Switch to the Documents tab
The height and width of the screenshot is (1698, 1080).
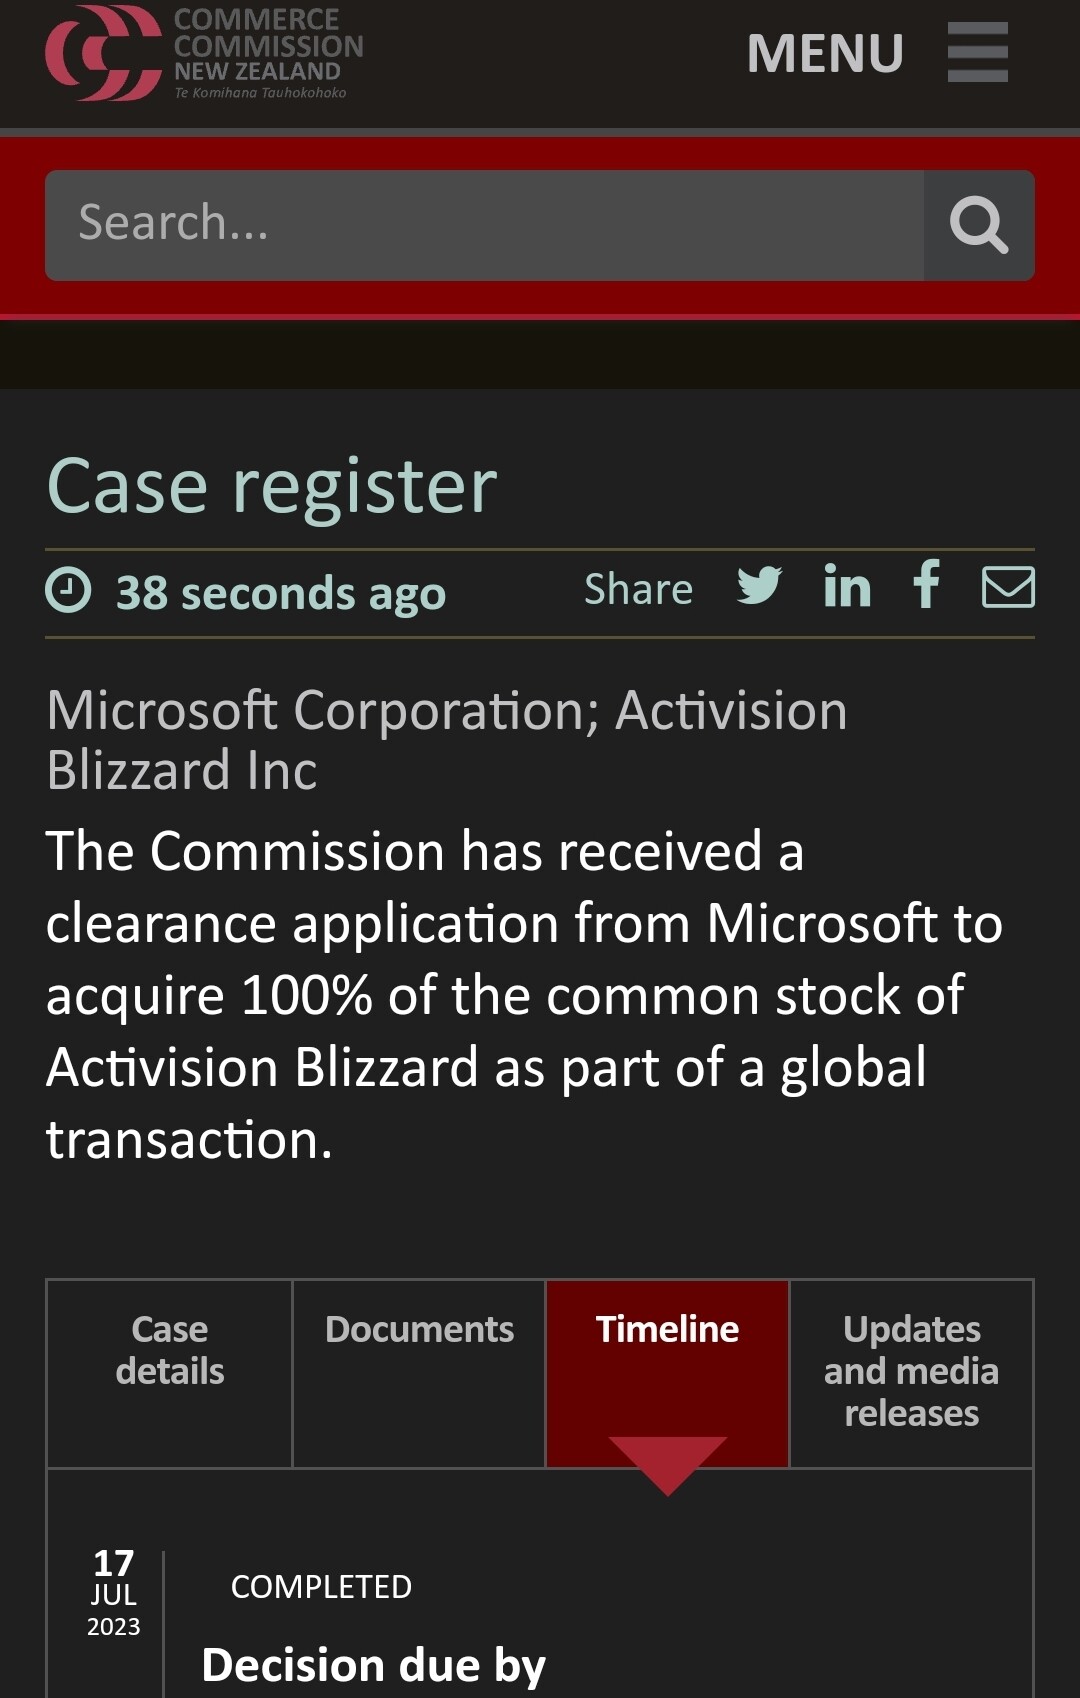[x=419, y=1330]
